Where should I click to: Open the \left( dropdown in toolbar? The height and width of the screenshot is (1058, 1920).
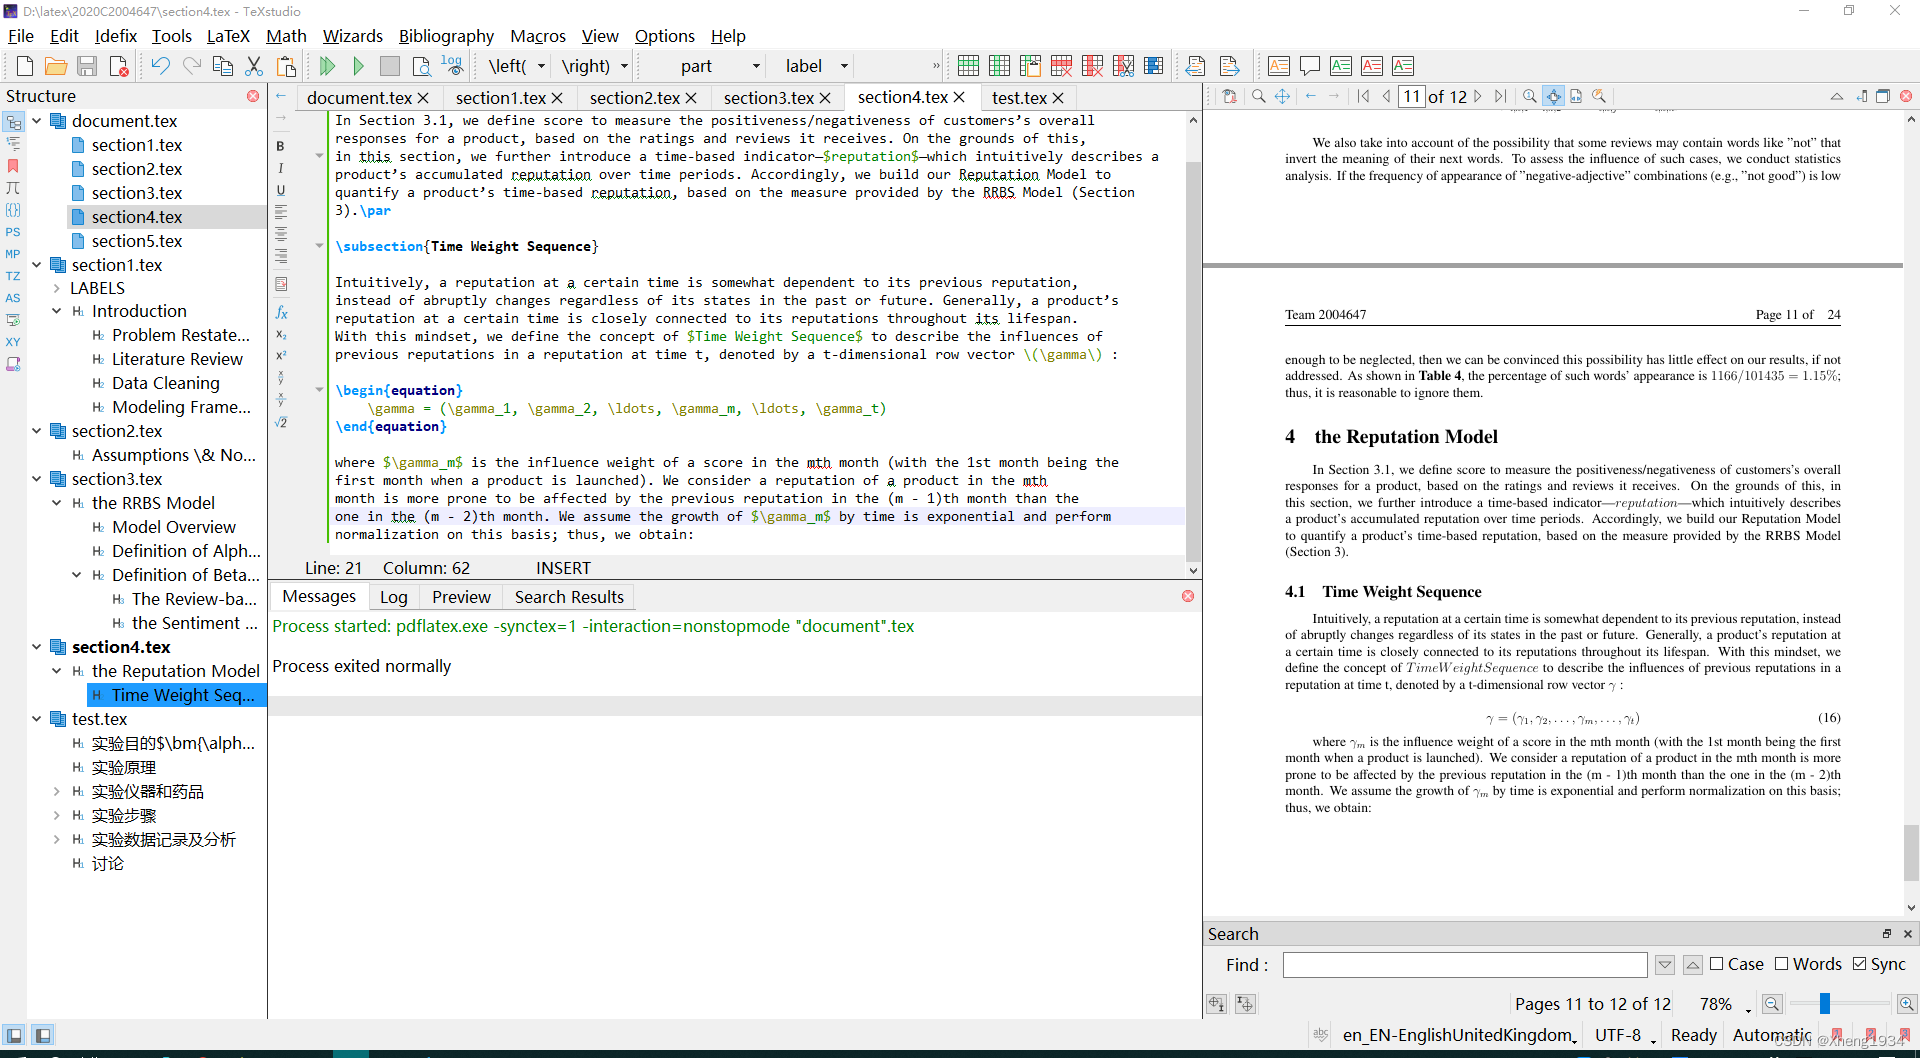541,65
